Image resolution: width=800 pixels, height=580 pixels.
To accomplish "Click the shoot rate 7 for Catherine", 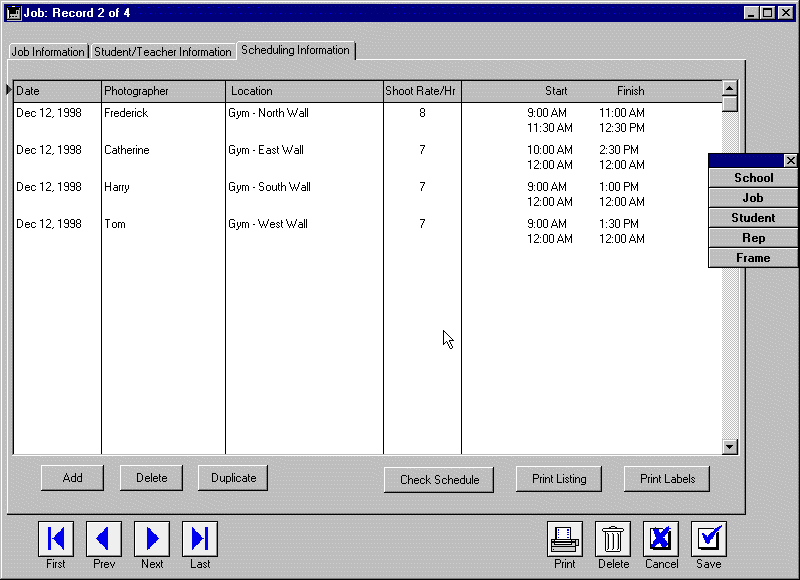I will coord(422,150).
